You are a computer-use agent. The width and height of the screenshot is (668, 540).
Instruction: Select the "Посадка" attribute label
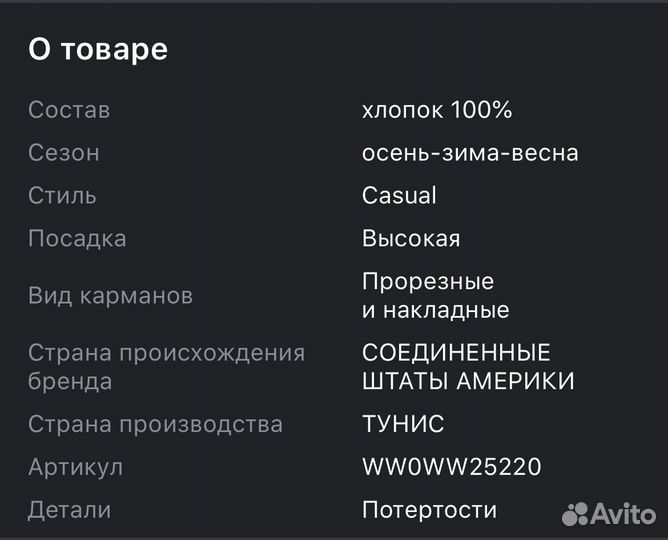point(77,239)
